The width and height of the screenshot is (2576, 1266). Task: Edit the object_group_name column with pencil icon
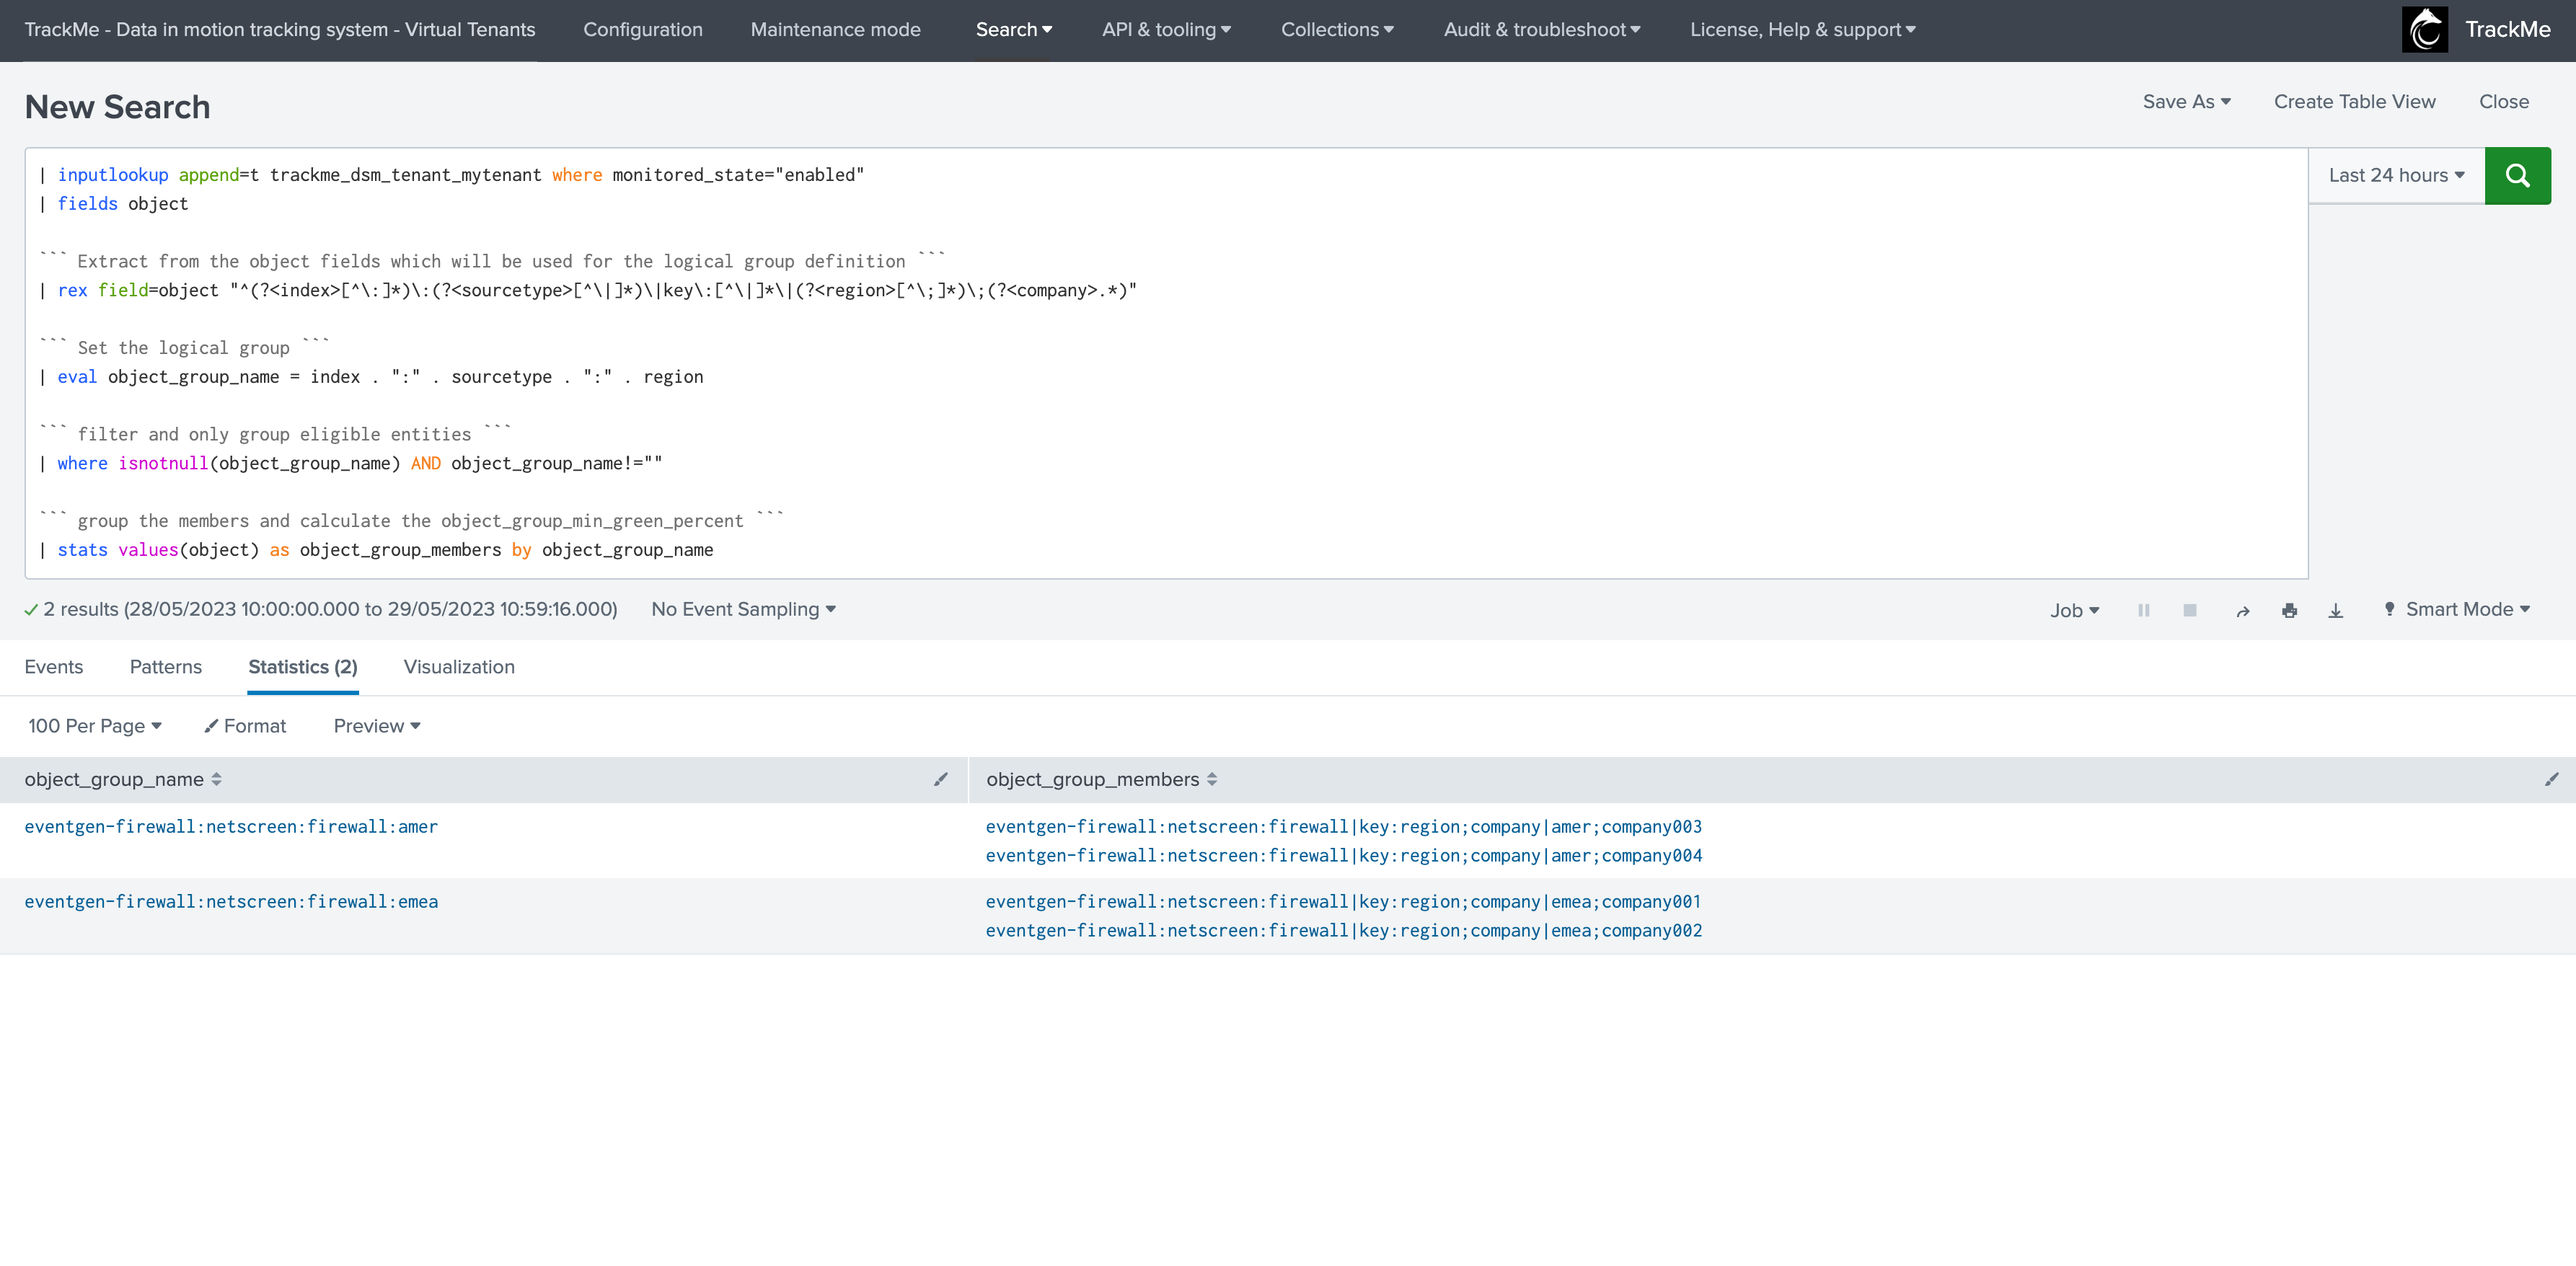point(940,779)
